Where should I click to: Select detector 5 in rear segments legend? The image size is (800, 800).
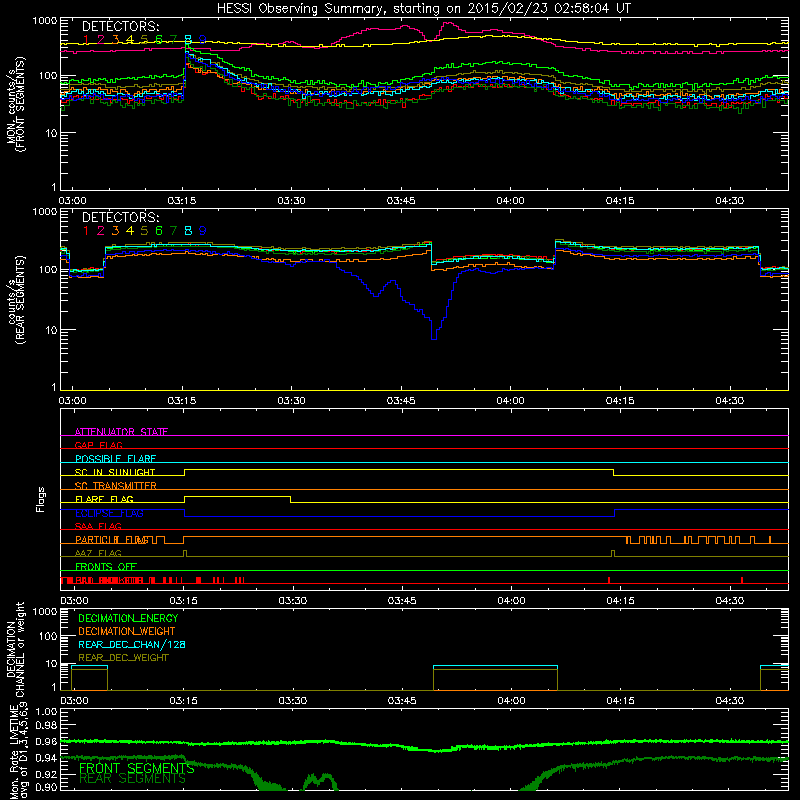144,231
